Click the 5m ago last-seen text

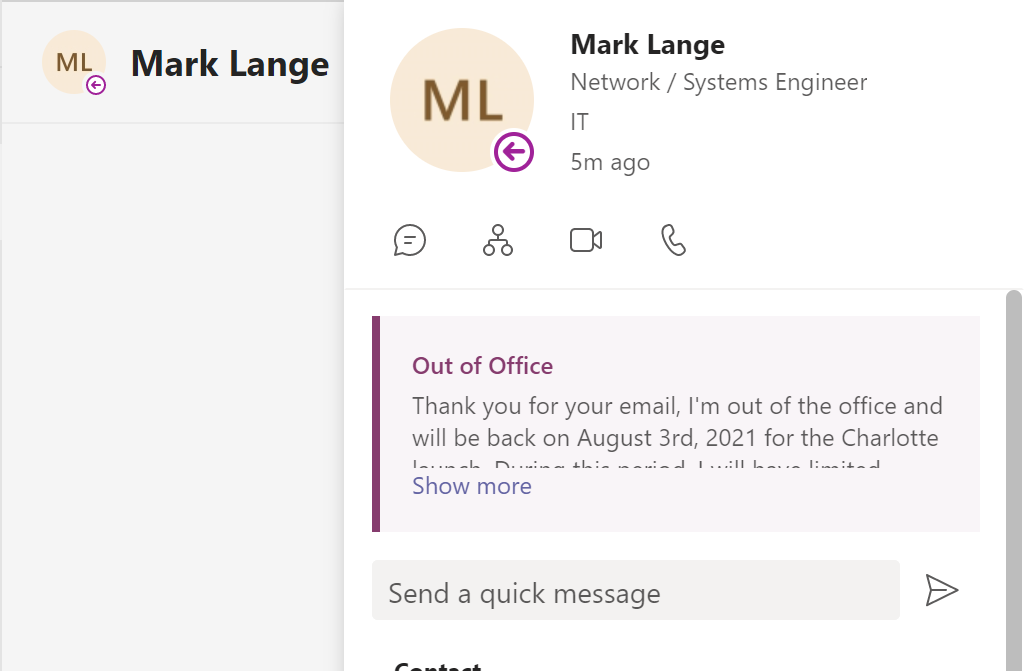coord(610,162)
